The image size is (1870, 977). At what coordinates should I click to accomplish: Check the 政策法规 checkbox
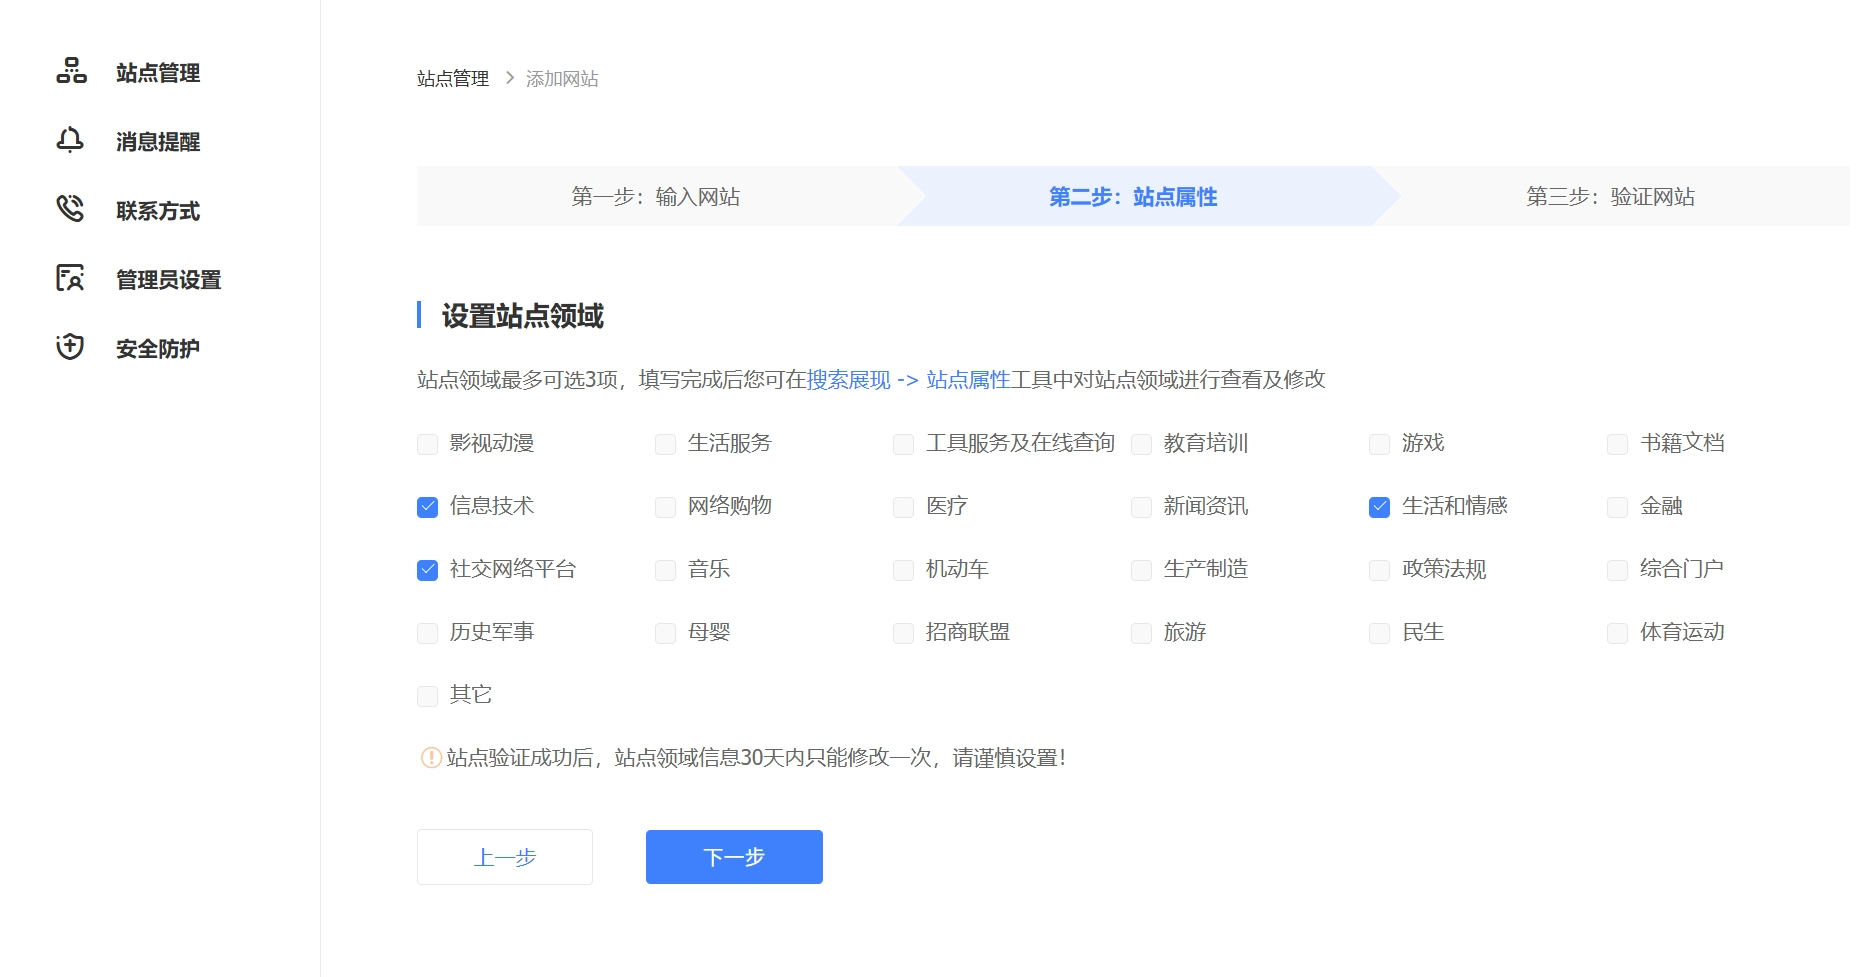coord(1379,570)
